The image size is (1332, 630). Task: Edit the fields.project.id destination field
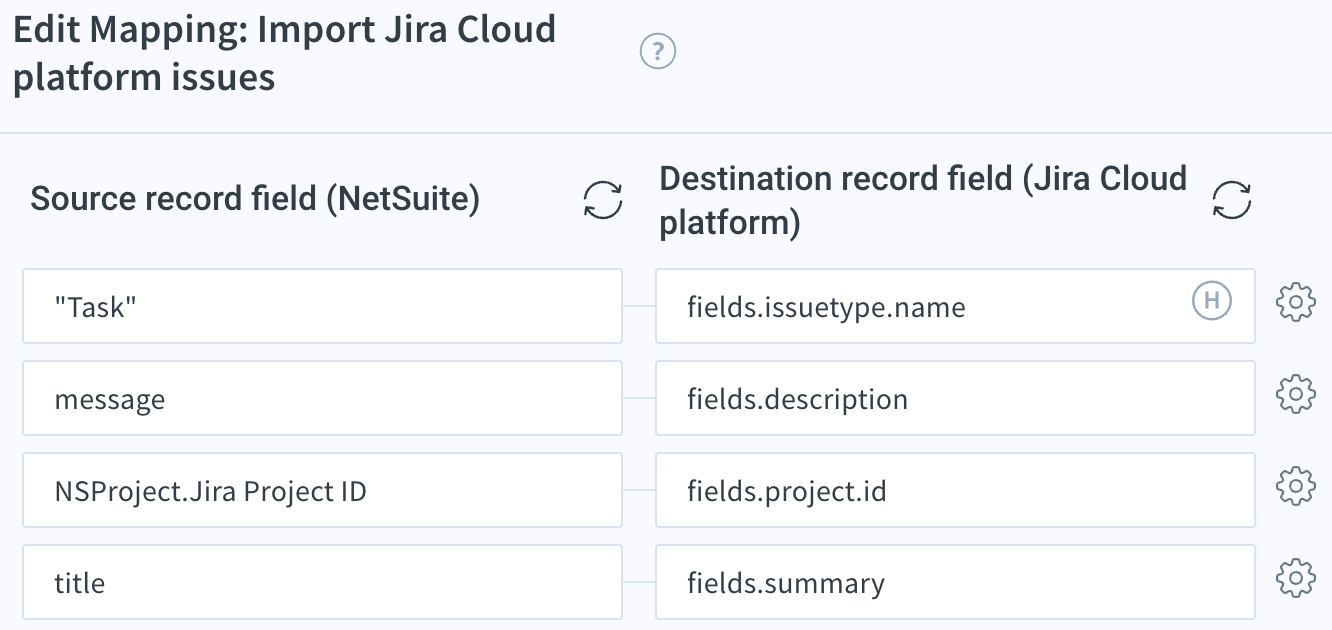[x=955, y=490]
